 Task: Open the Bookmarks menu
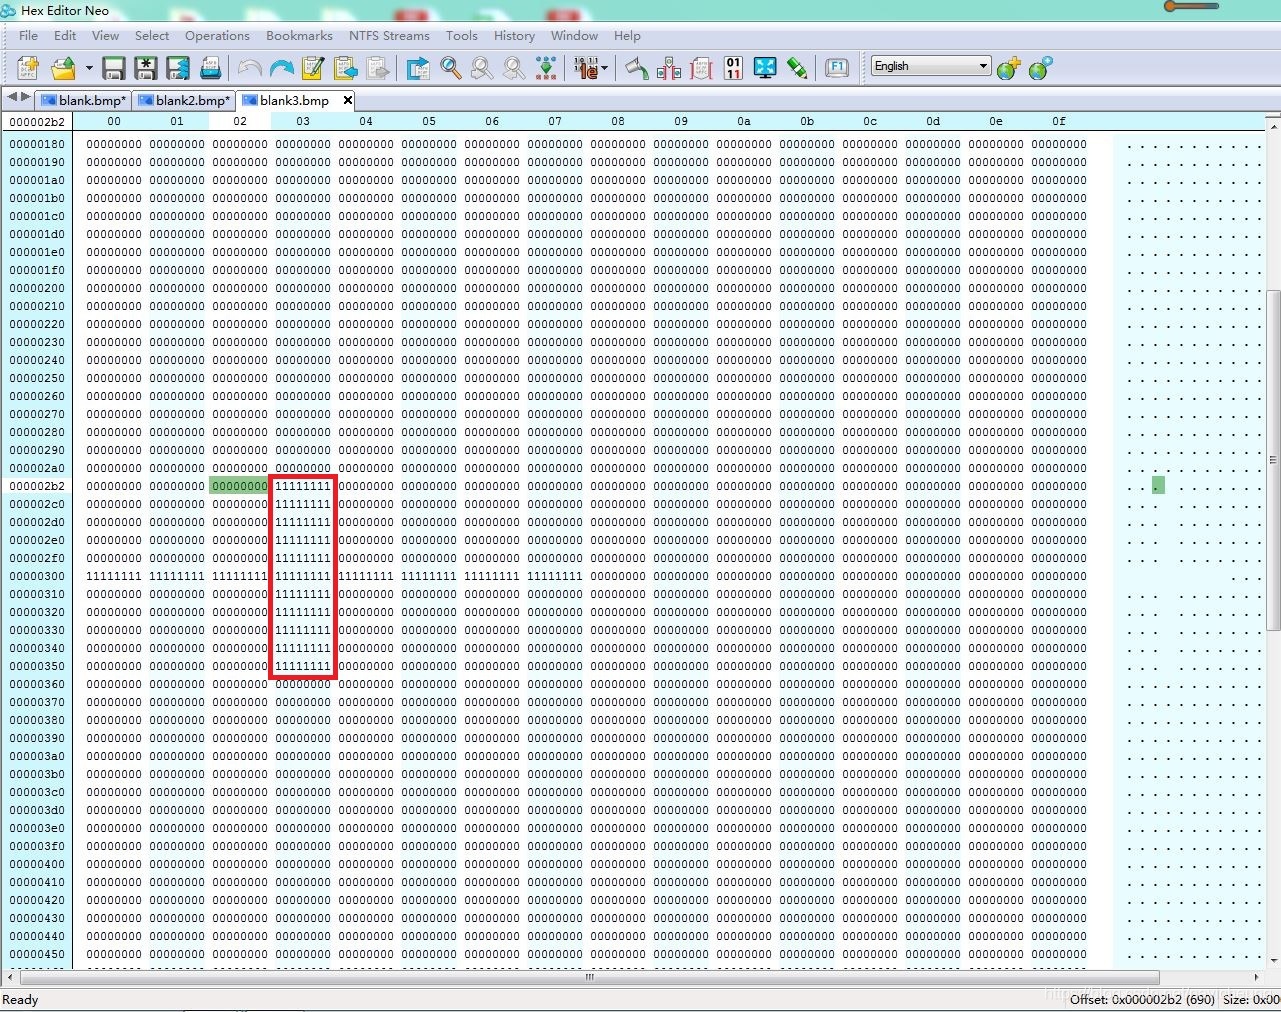point(299,35)
